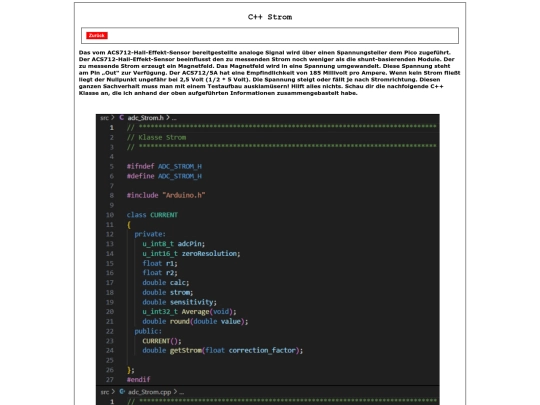540x405 pixels.
Task: Click the 'double strom;' line
Action: (168, 292)
